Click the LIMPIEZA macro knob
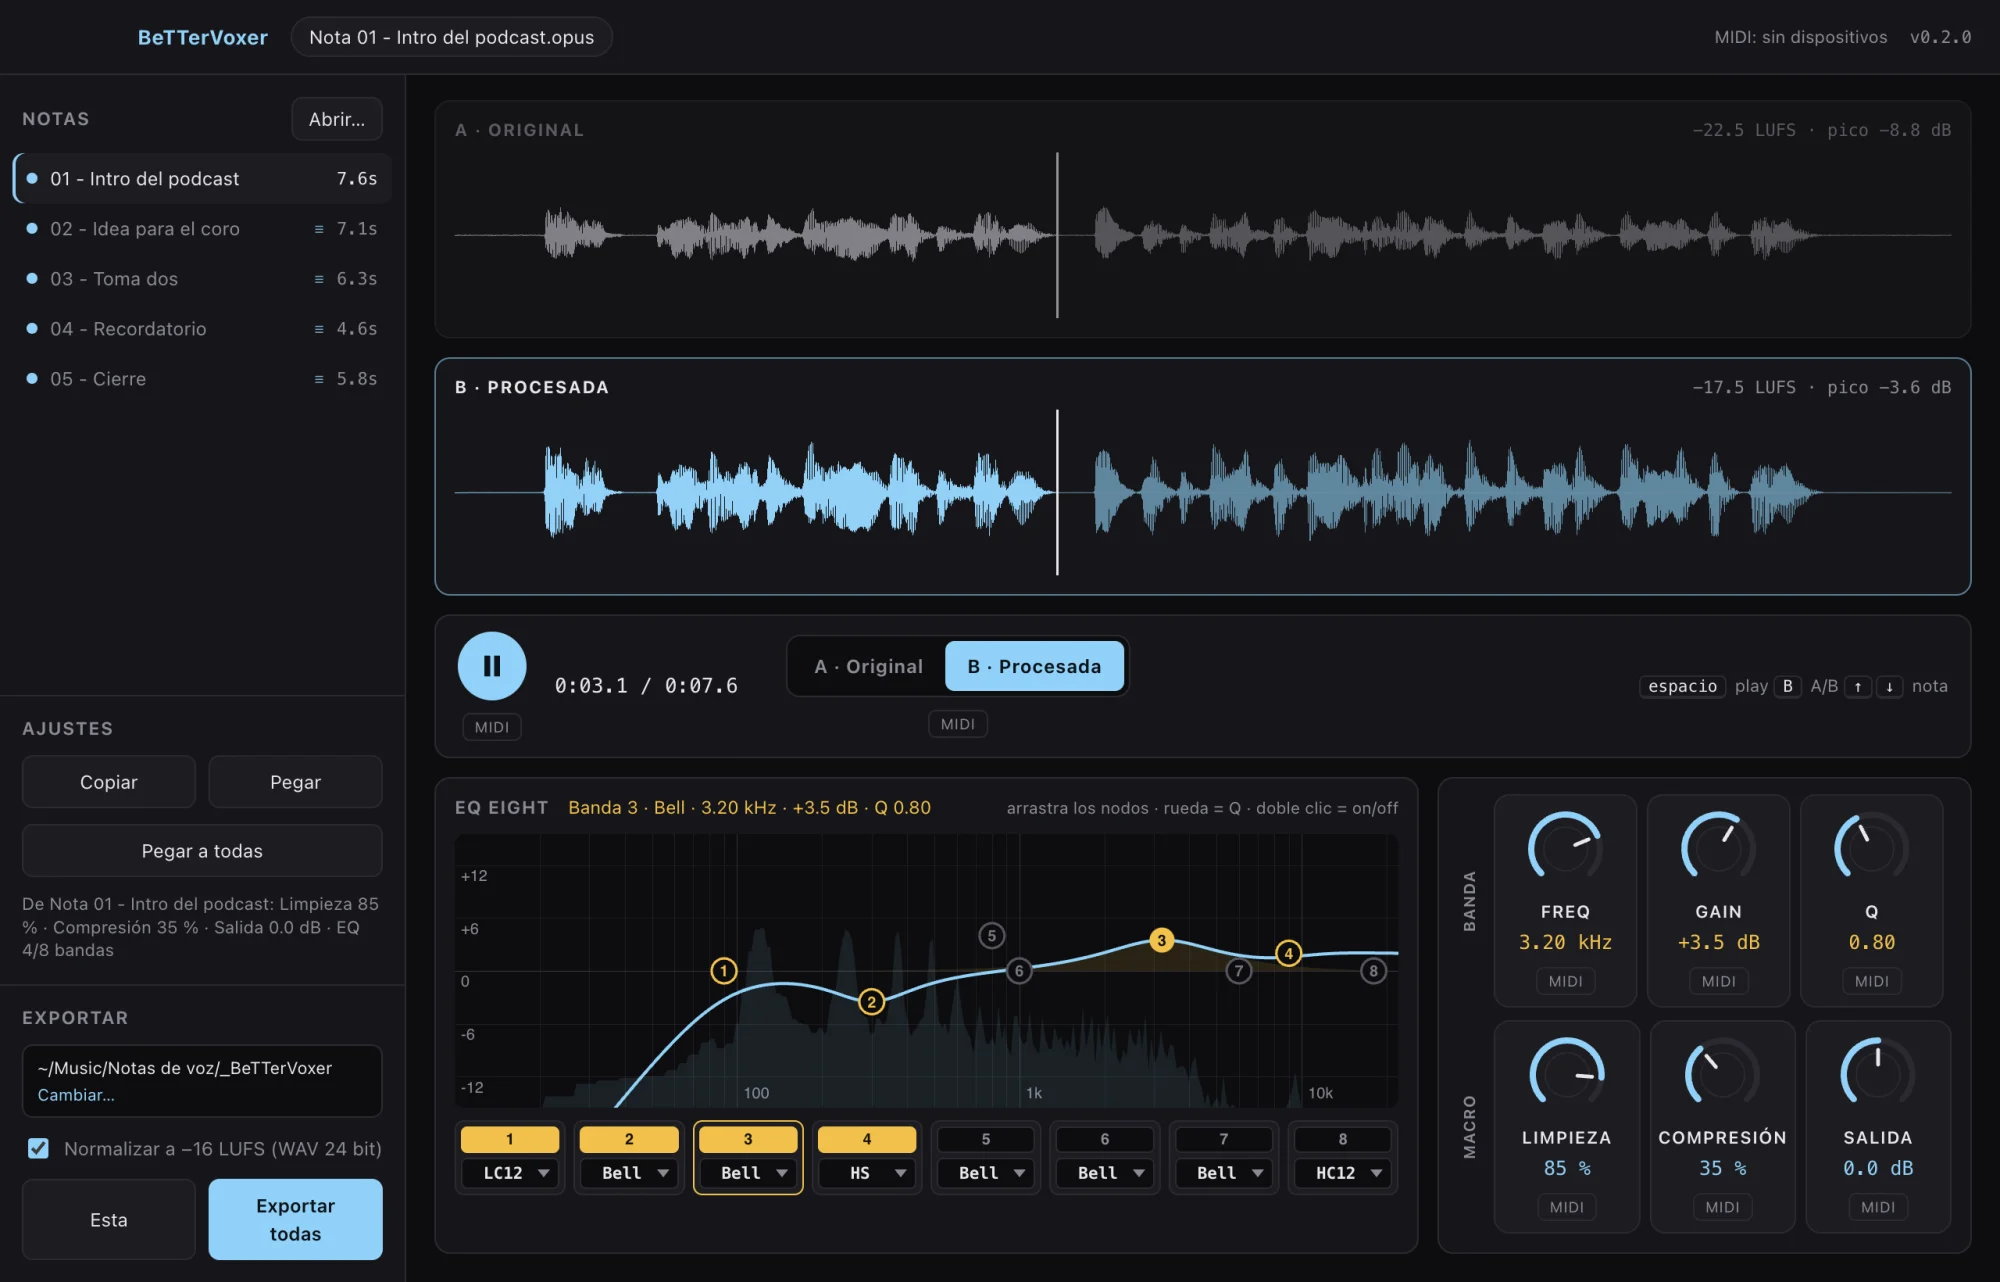 [1566, 1074]
